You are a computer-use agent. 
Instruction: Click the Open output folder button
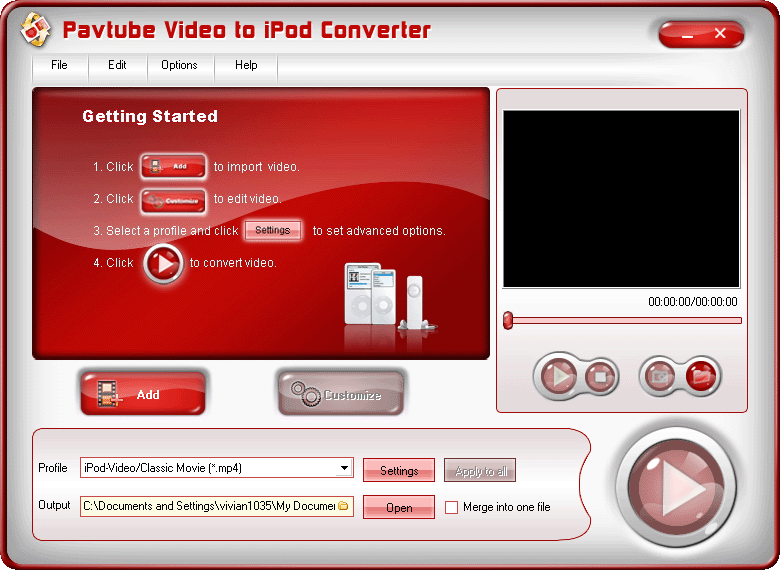(x=399, y=508)
